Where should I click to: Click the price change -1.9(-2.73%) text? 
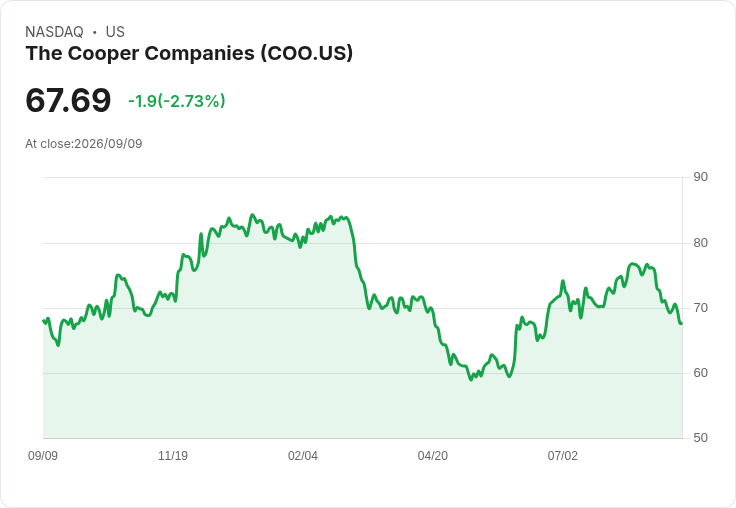coord(176,101)
